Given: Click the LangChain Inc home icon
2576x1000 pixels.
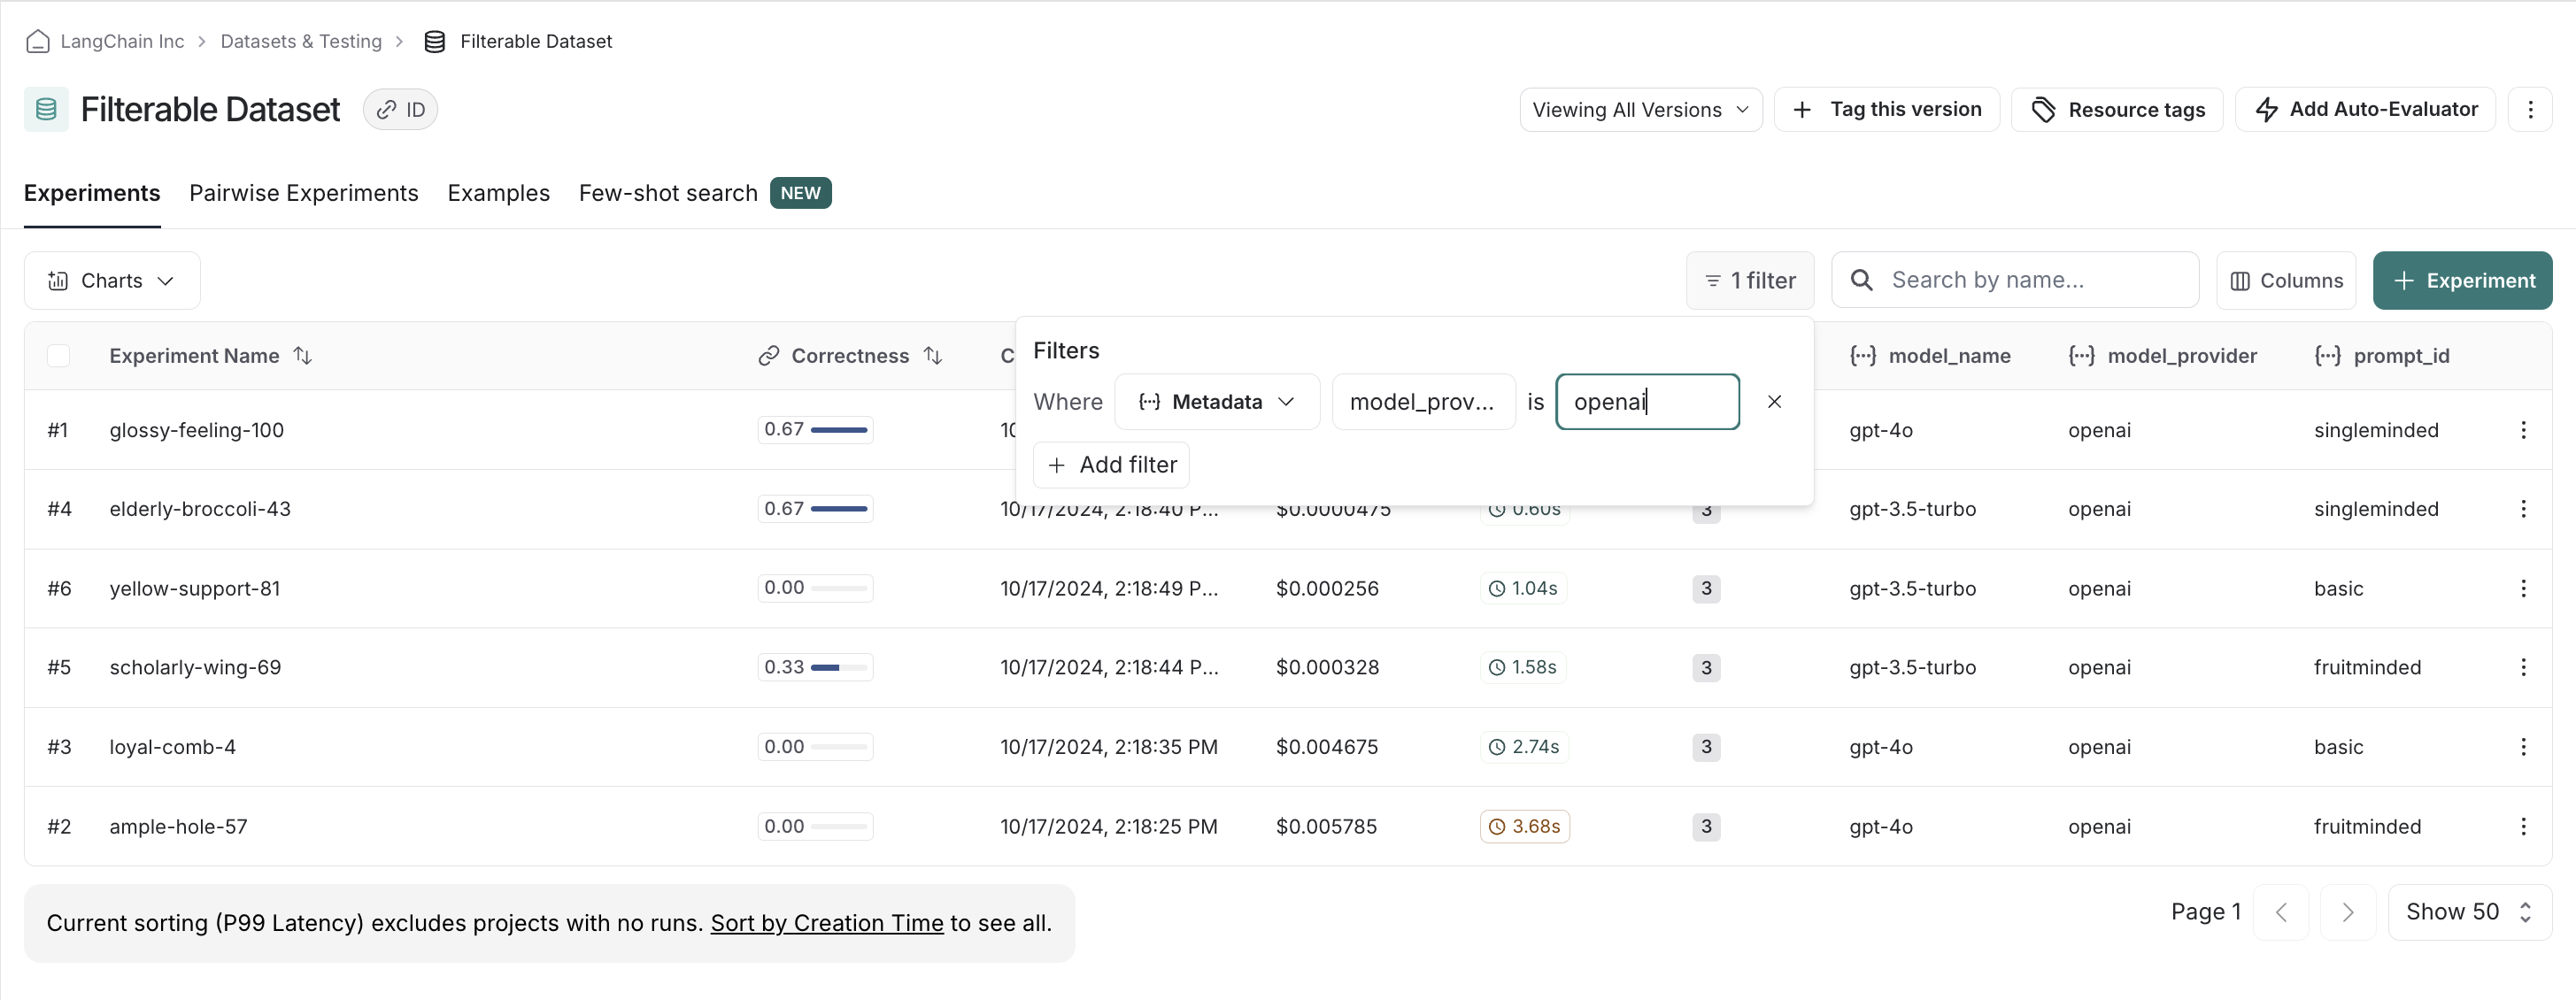Looking at the screenshot, I should pos(38,41).
